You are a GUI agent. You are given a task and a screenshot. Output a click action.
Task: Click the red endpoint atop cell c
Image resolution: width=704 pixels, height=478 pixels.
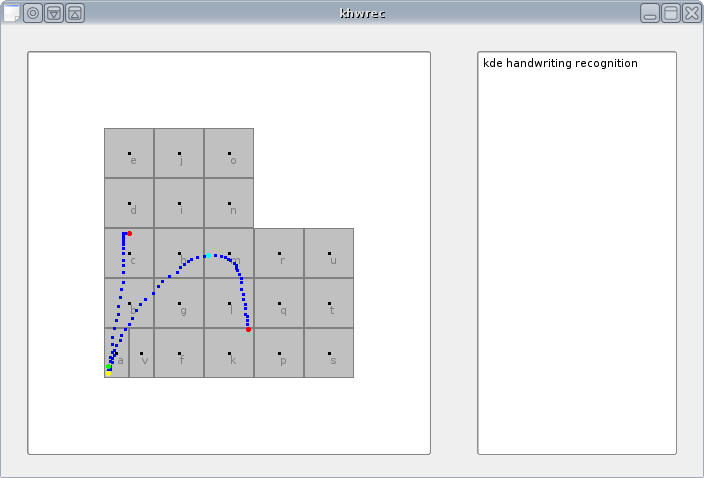pyautogui.click(x=129, y=233)
